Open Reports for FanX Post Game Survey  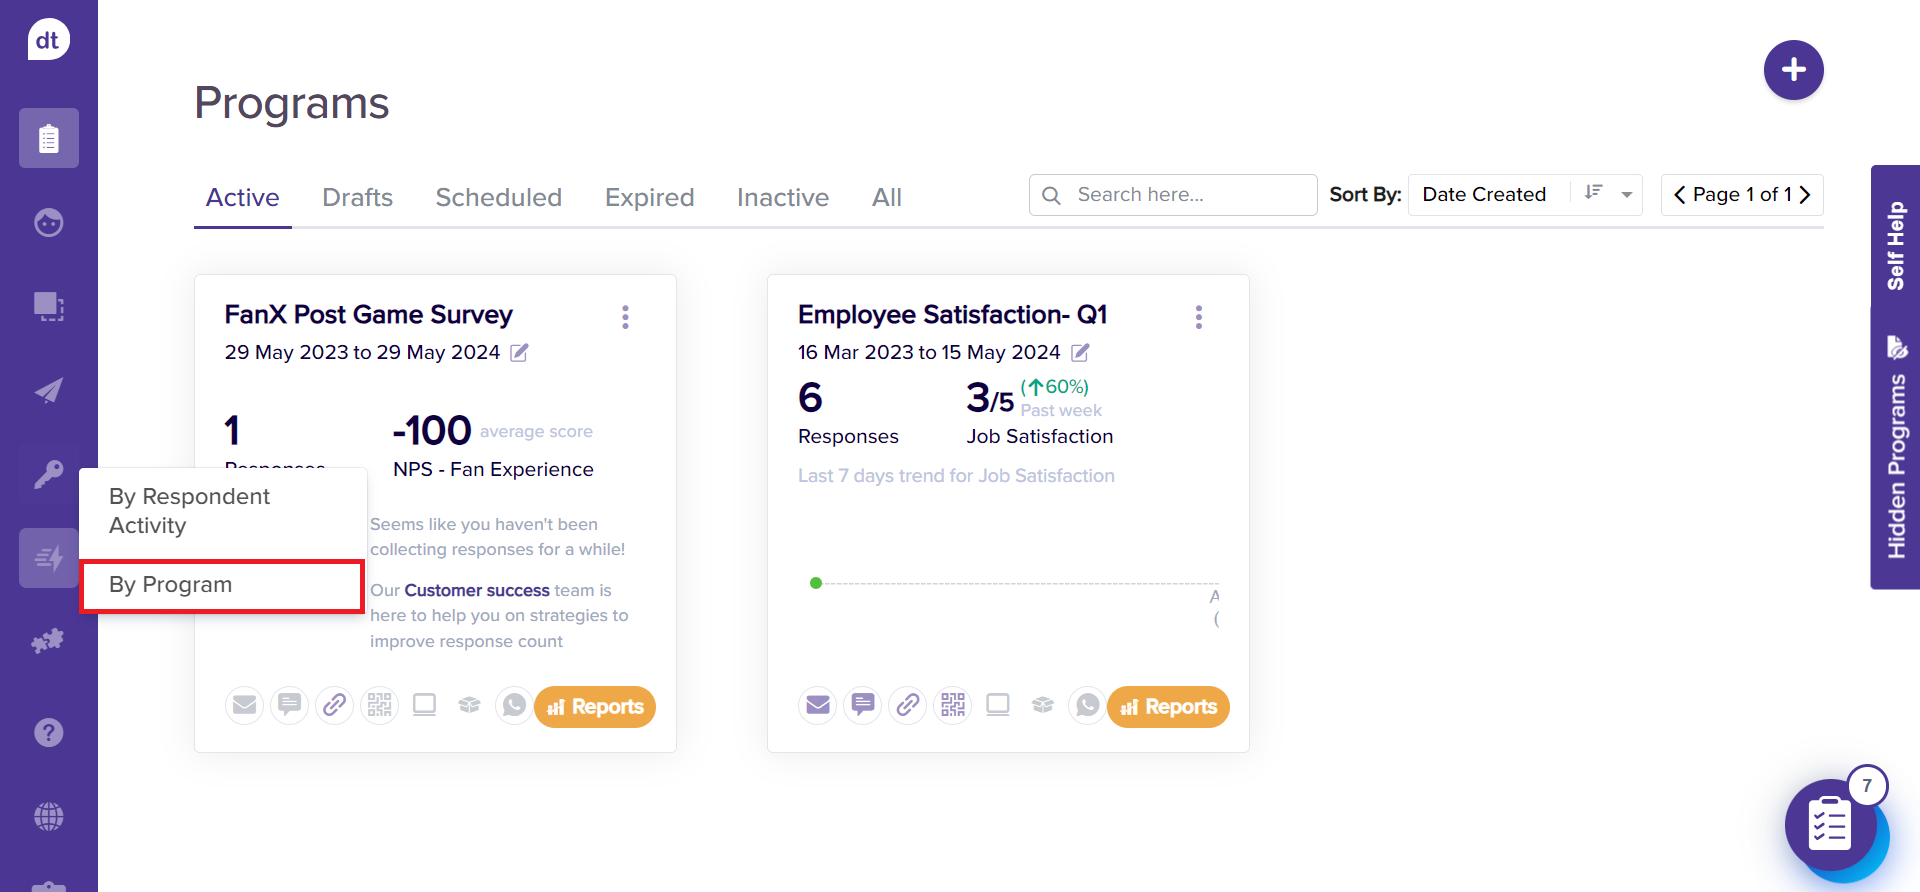pos(595,706)
